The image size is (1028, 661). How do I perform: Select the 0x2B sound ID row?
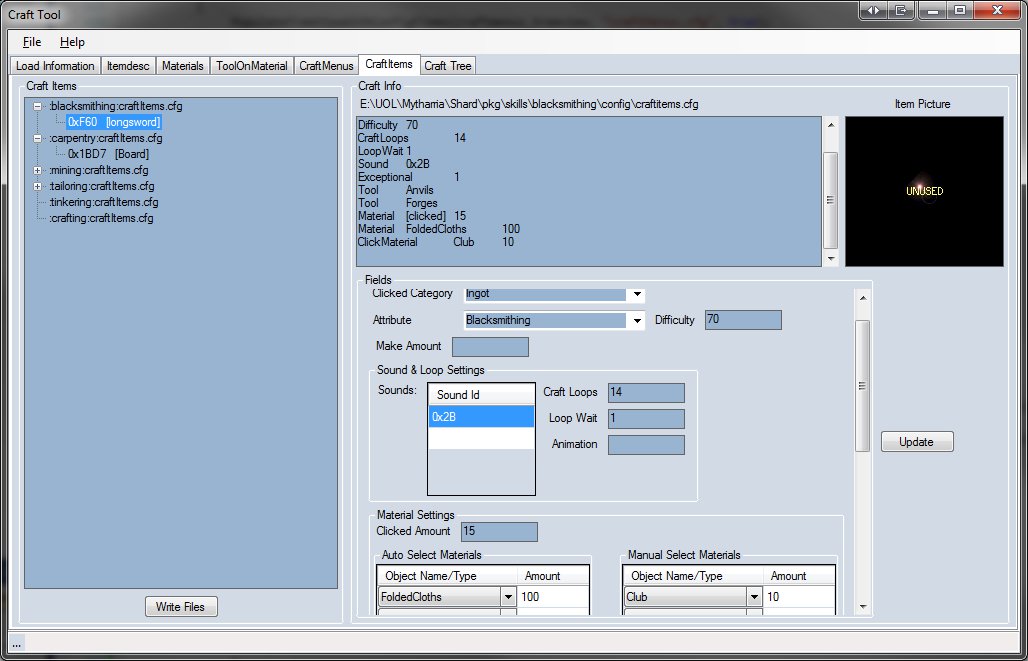pos(480,417)
